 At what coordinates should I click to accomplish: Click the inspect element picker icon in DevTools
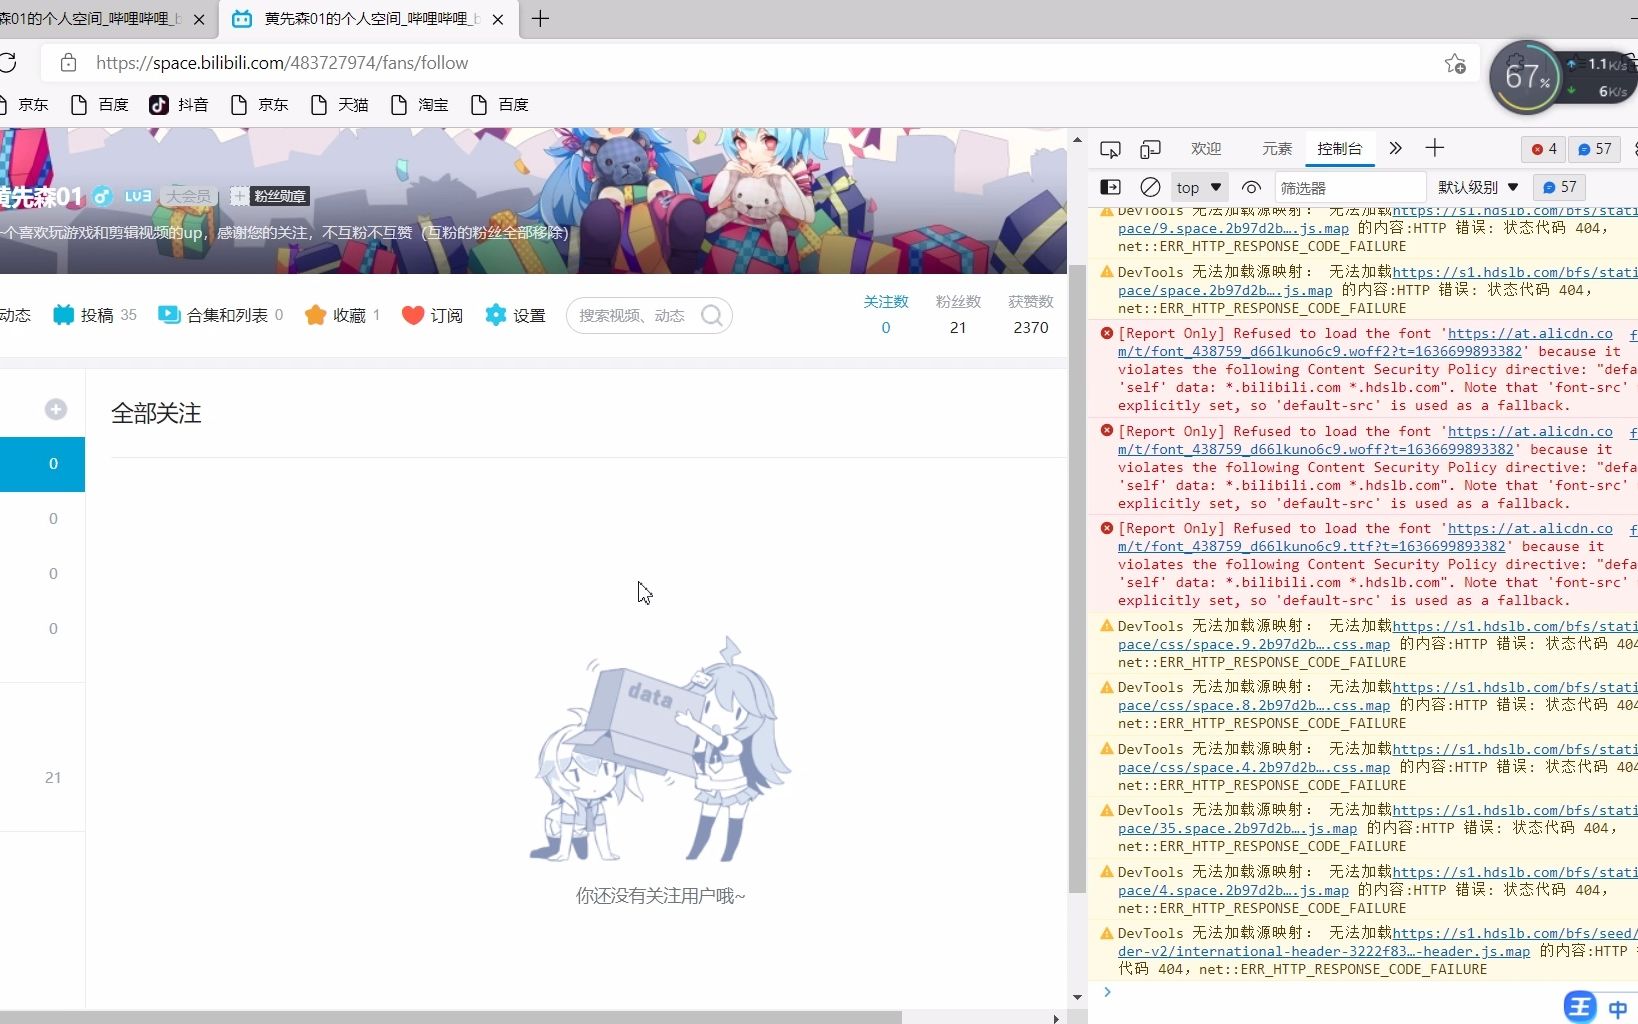tap(1110, 149)
